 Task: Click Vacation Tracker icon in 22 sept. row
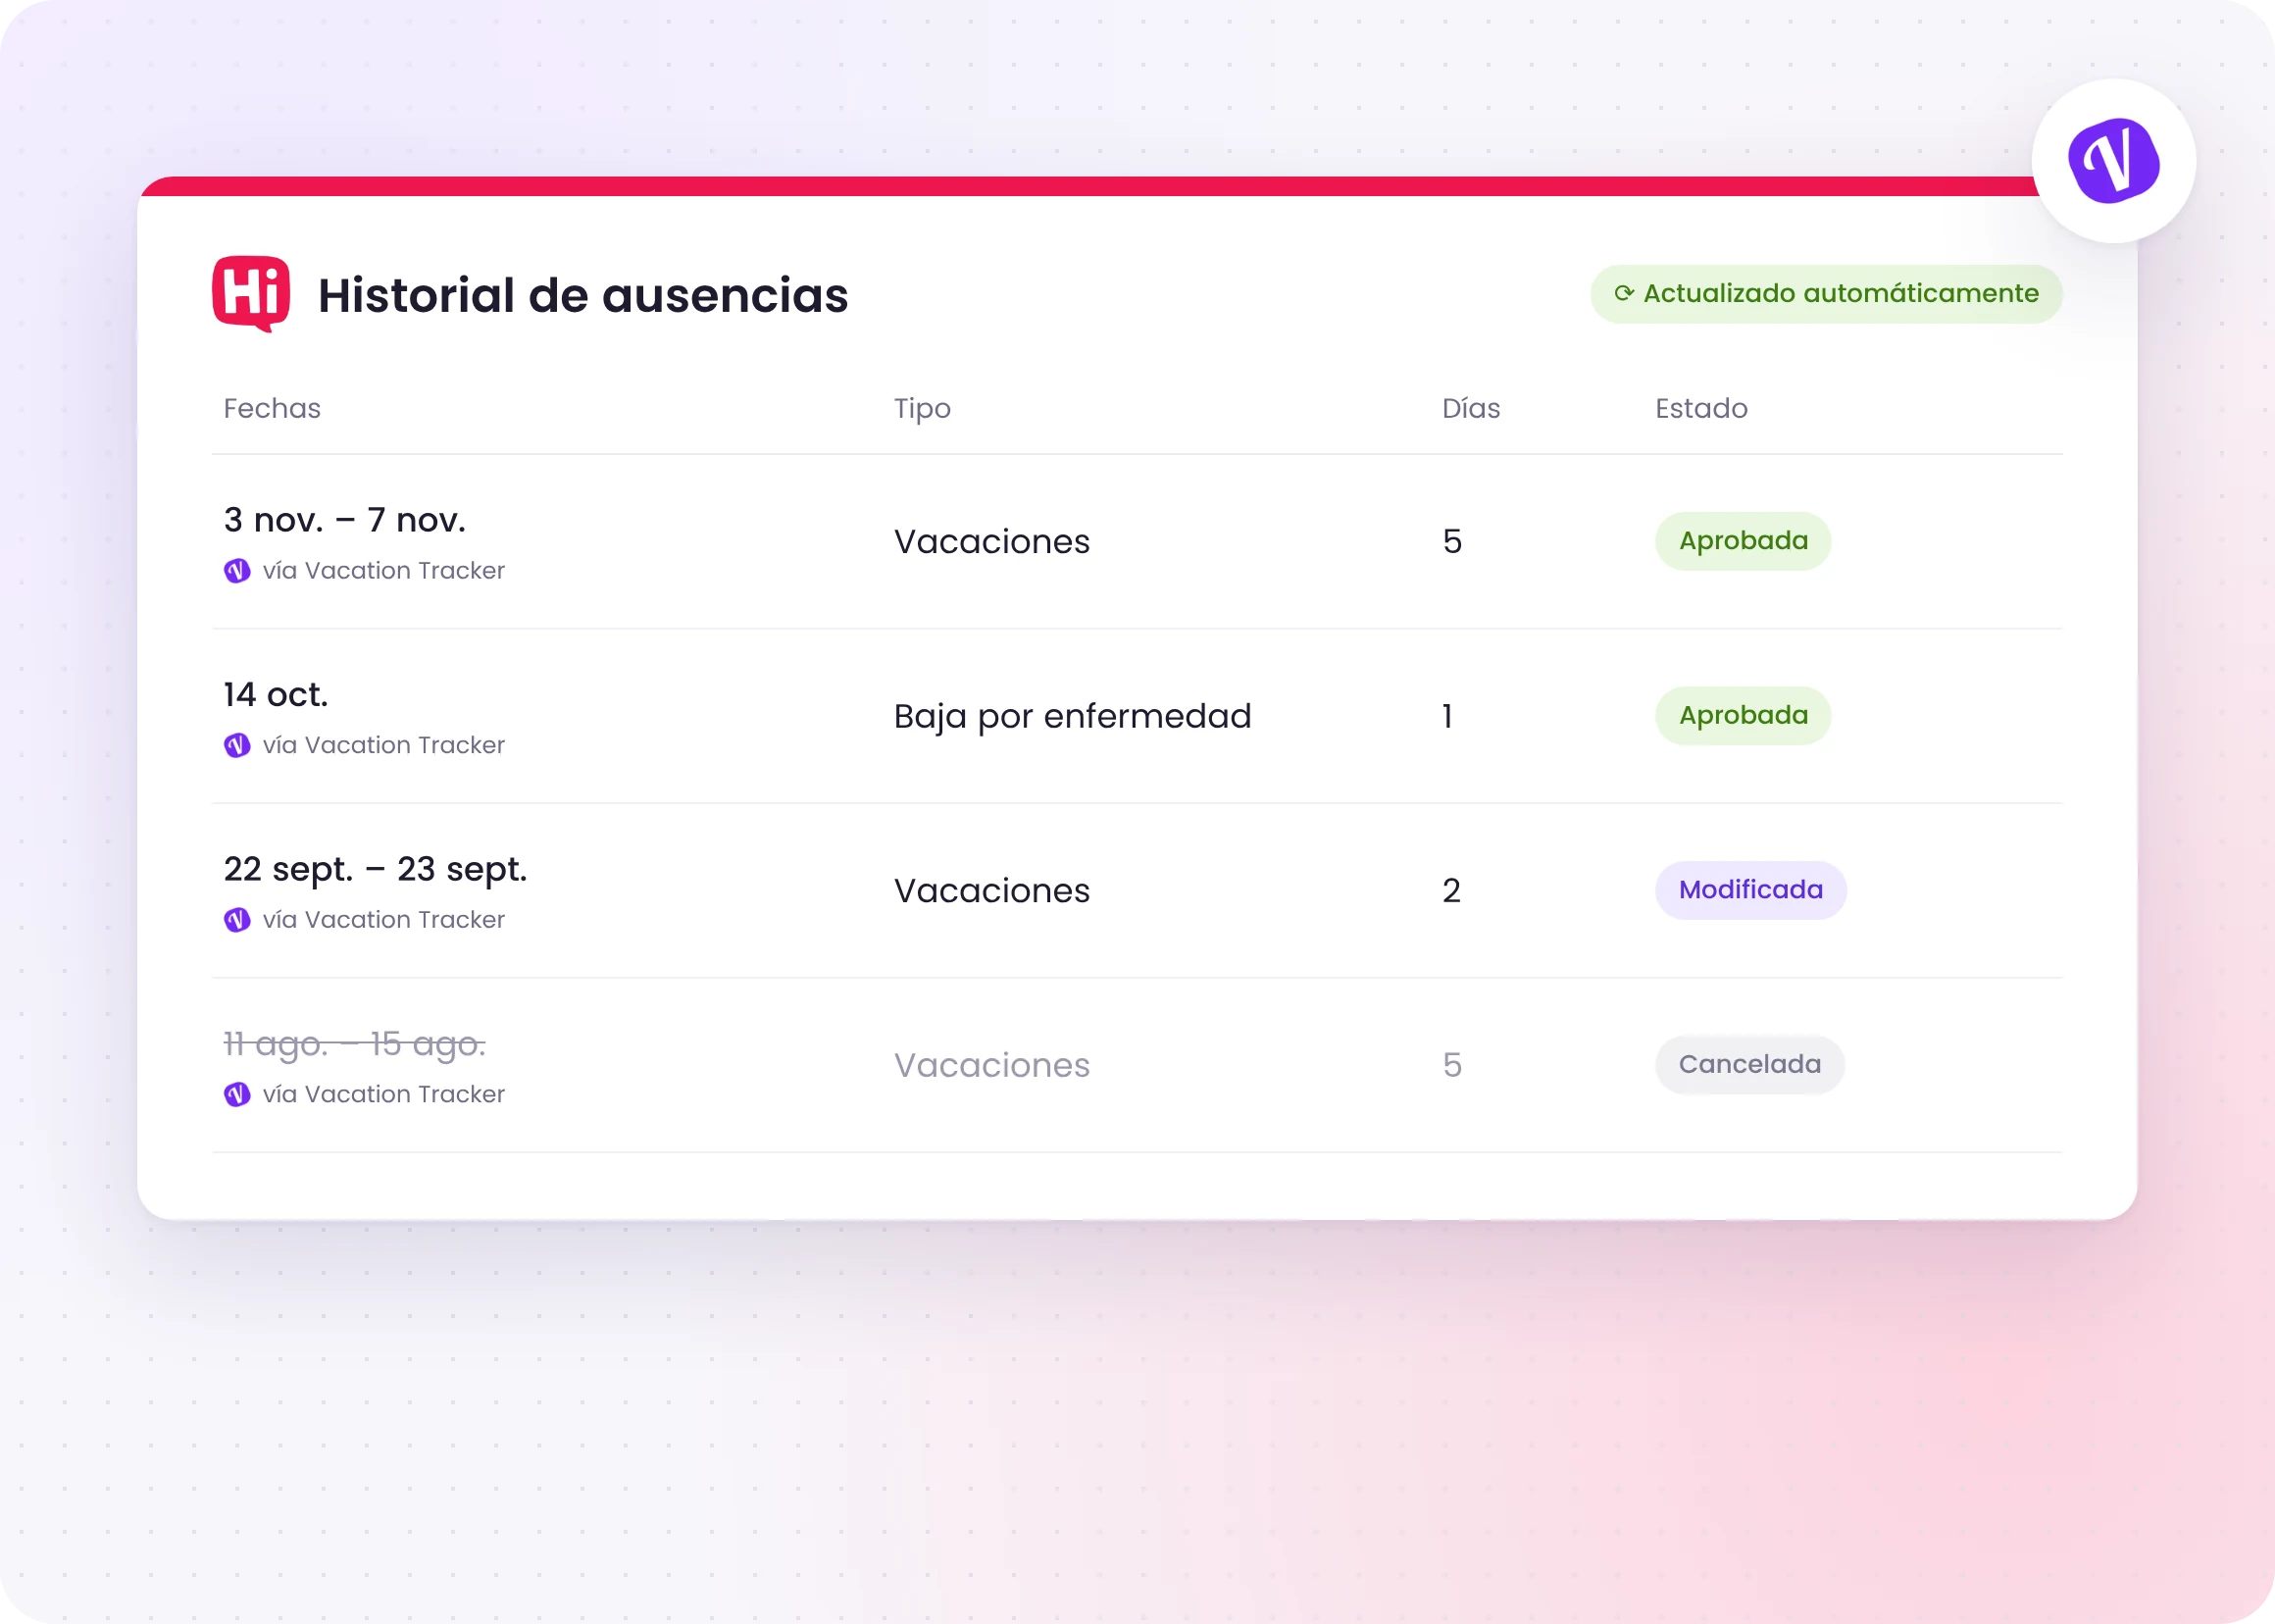[x=237, y=920]
